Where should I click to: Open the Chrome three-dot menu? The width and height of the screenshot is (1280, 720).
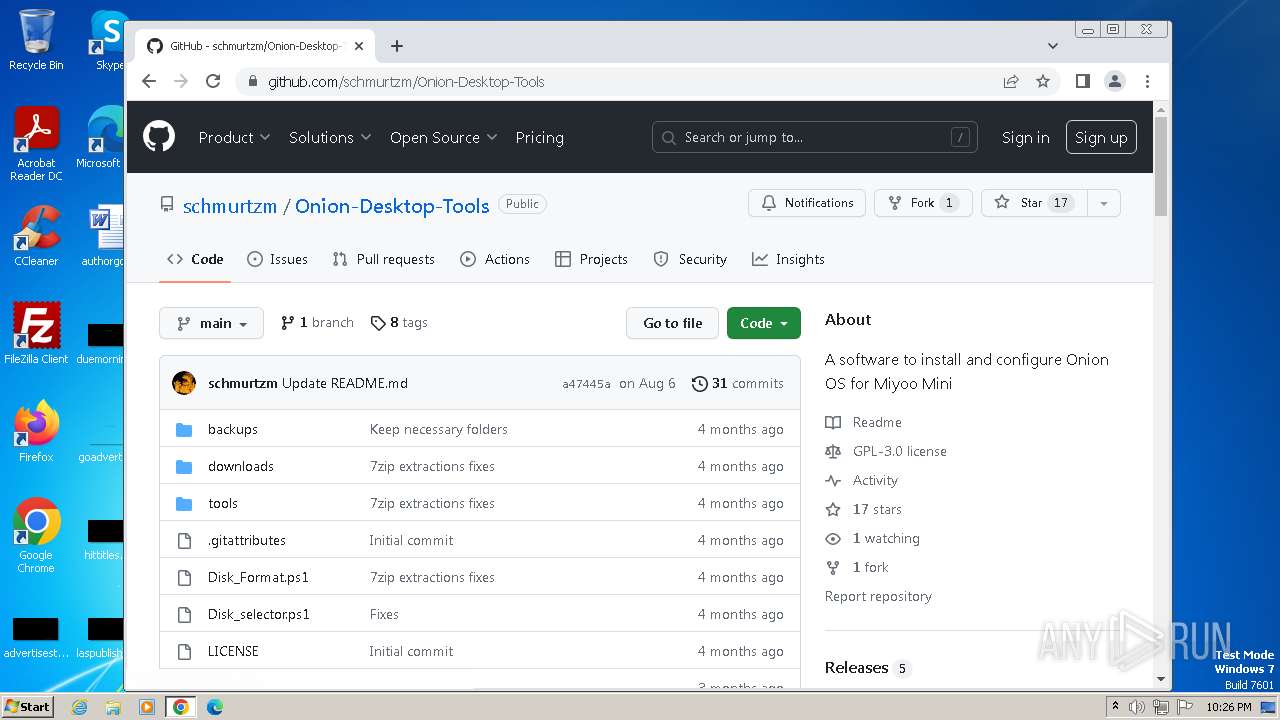click(1147, 81)
